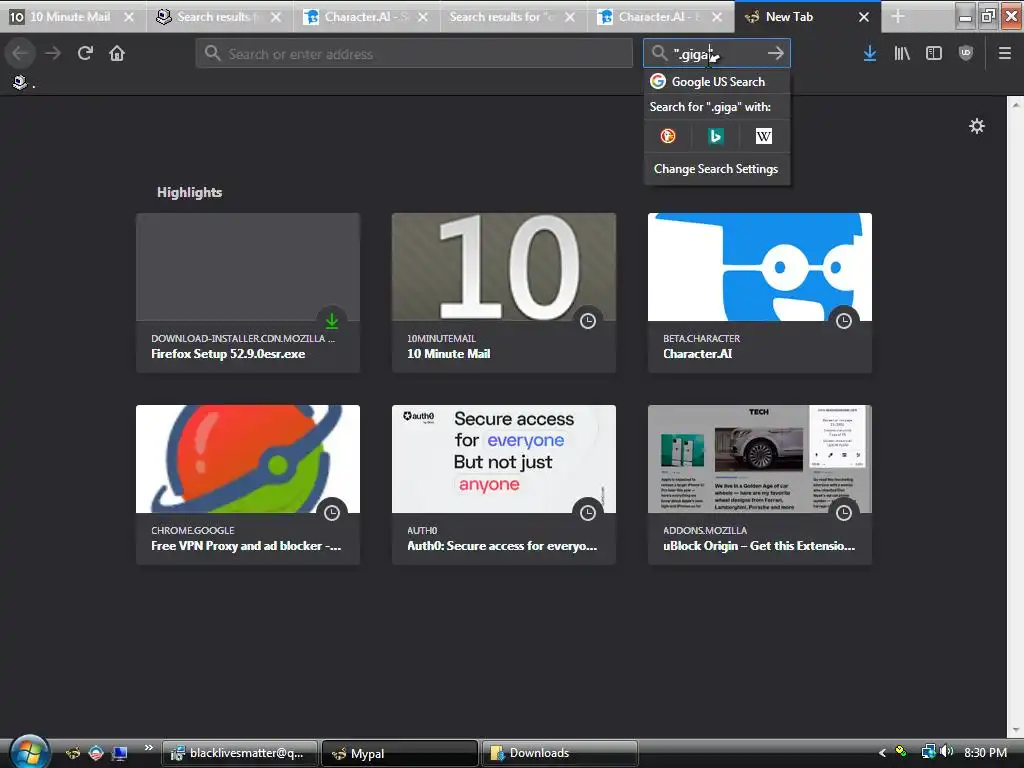Open the uBlock Origin extension card
Screen dimensions: 1024x768
click(760, 485)
